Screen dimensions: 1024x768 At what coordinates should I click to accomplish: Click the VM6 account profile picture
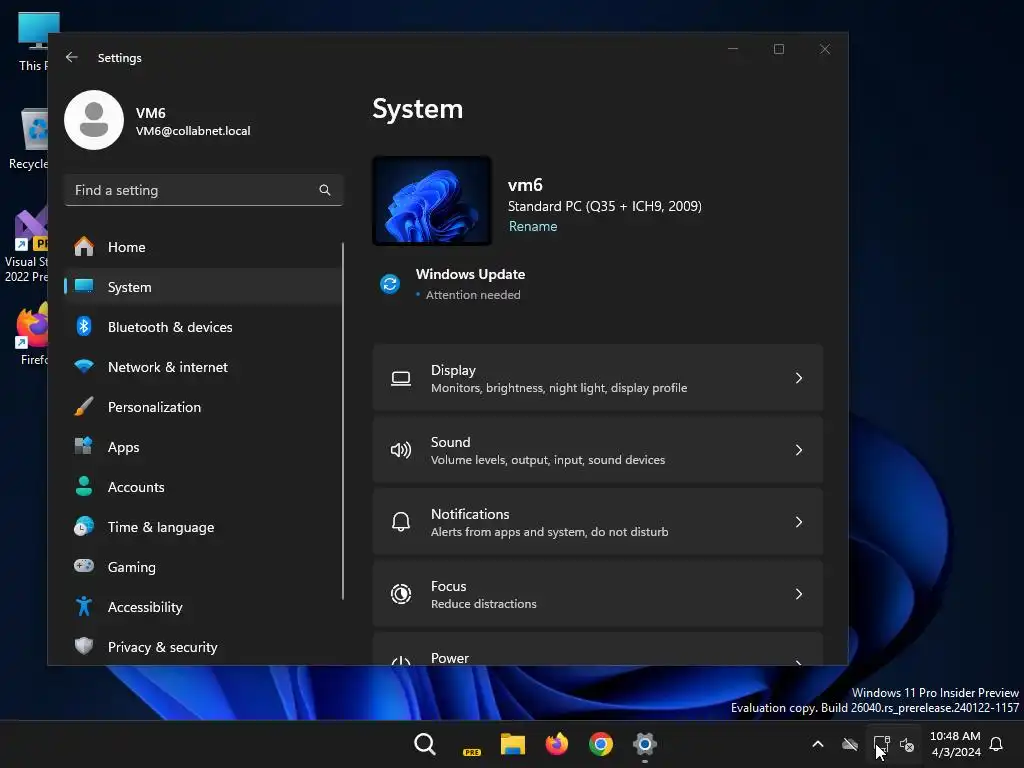click(x=94, y=120)
